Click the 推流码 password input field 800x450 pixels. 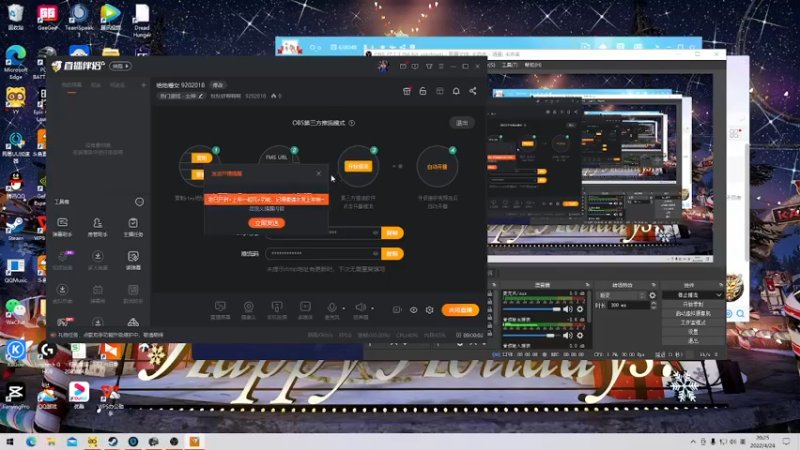pos(322,254)
